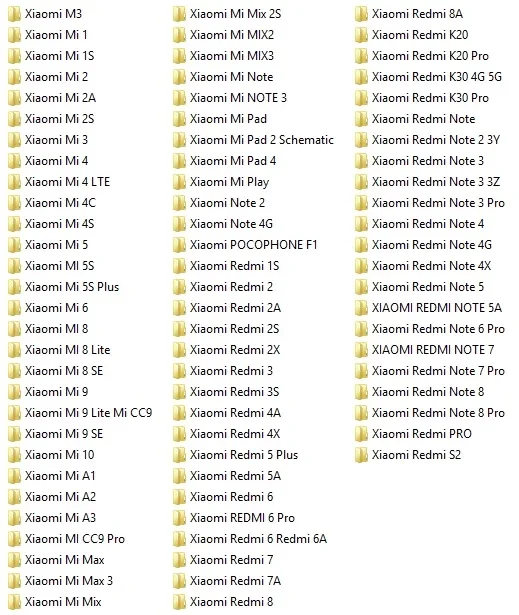Viewport: 519px width, 615px height.
Task: Select the folder icon of Xiaomi Redmi 2S
Action: click(179, 329)
